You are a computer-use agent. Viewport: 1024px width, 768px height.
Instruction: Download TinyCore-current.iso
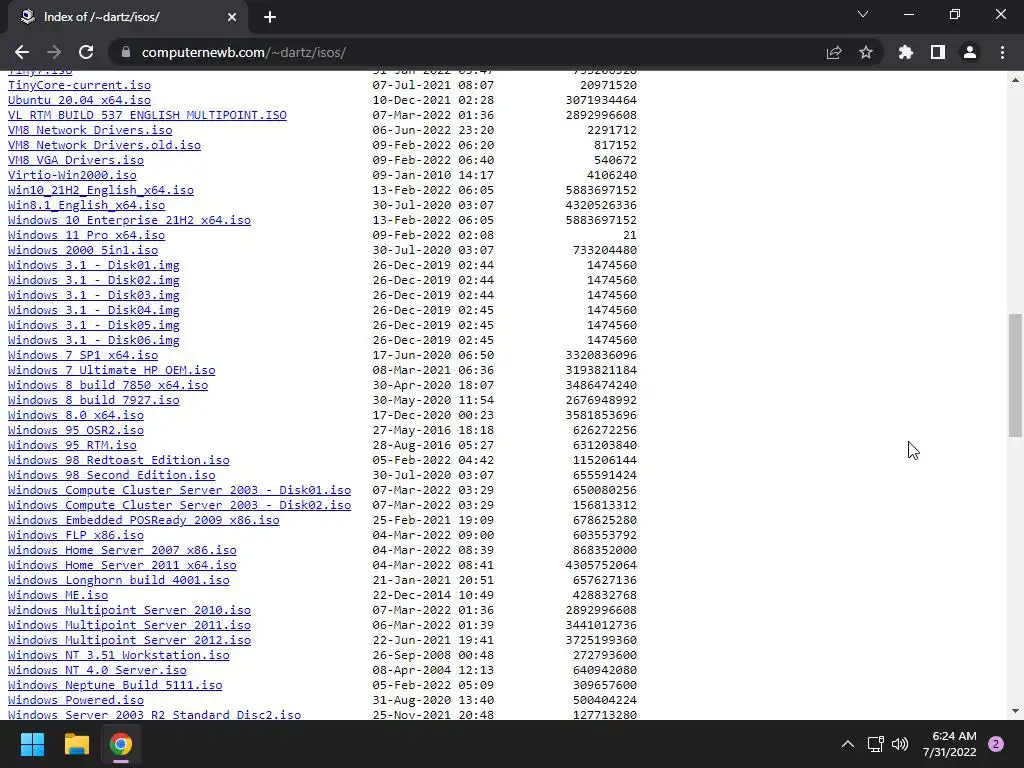(x=79, y=85)
